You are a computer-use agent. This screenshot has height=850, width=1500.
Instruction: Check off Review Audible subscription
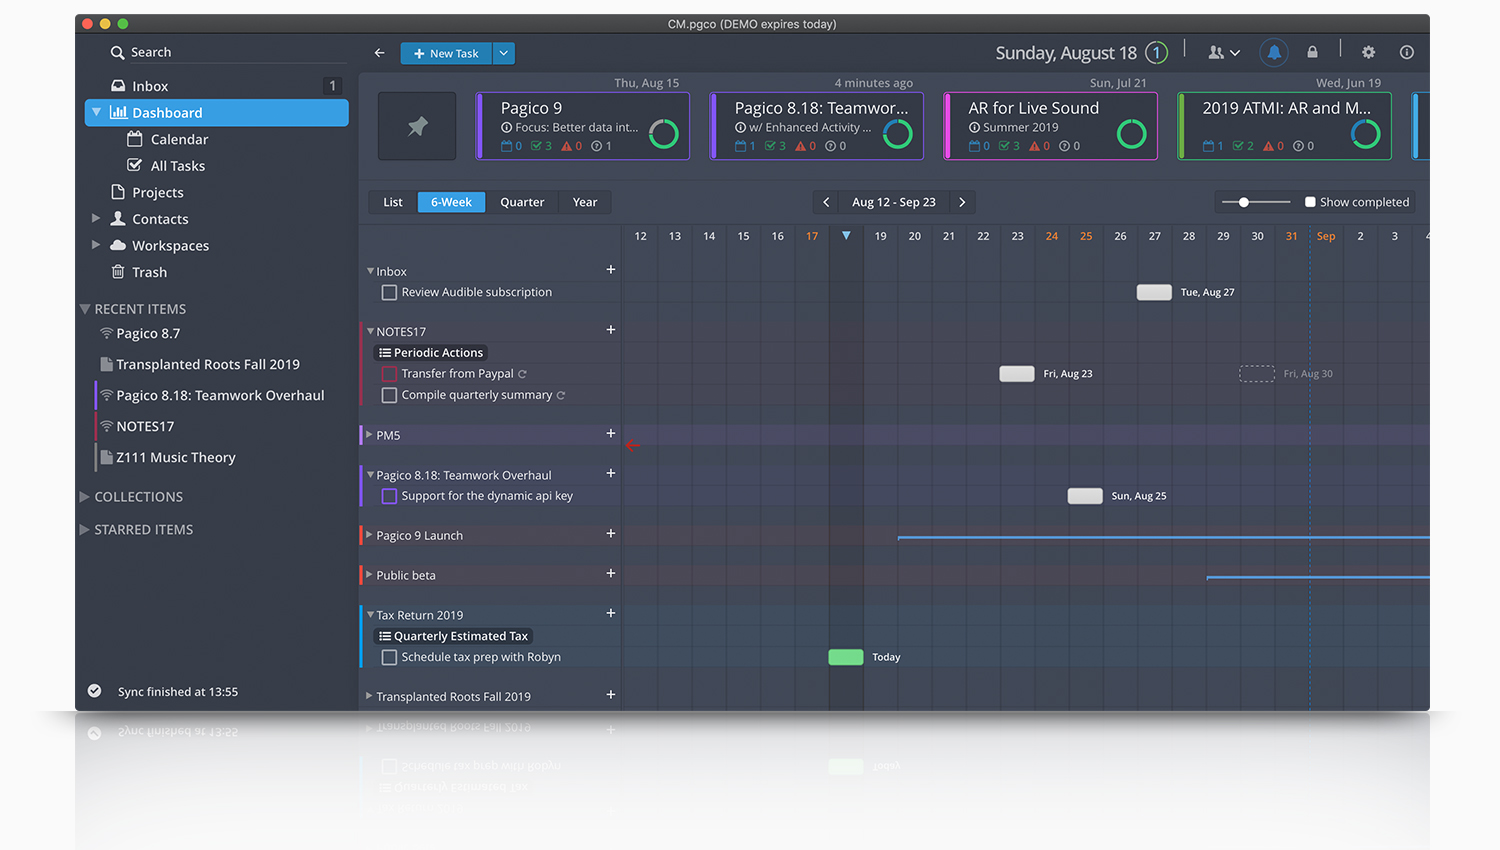pos(389,292)
